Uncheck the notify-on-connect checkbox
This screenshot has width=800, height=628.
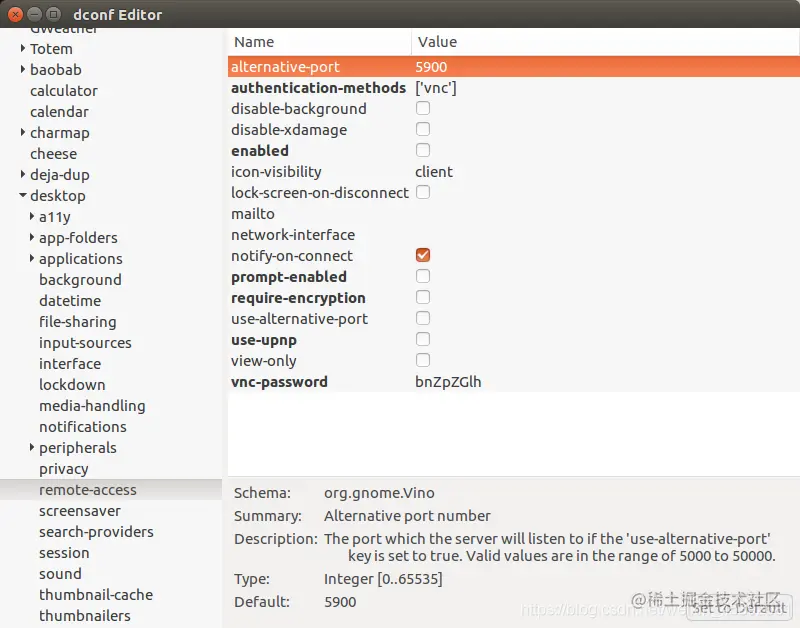point(422,255)
